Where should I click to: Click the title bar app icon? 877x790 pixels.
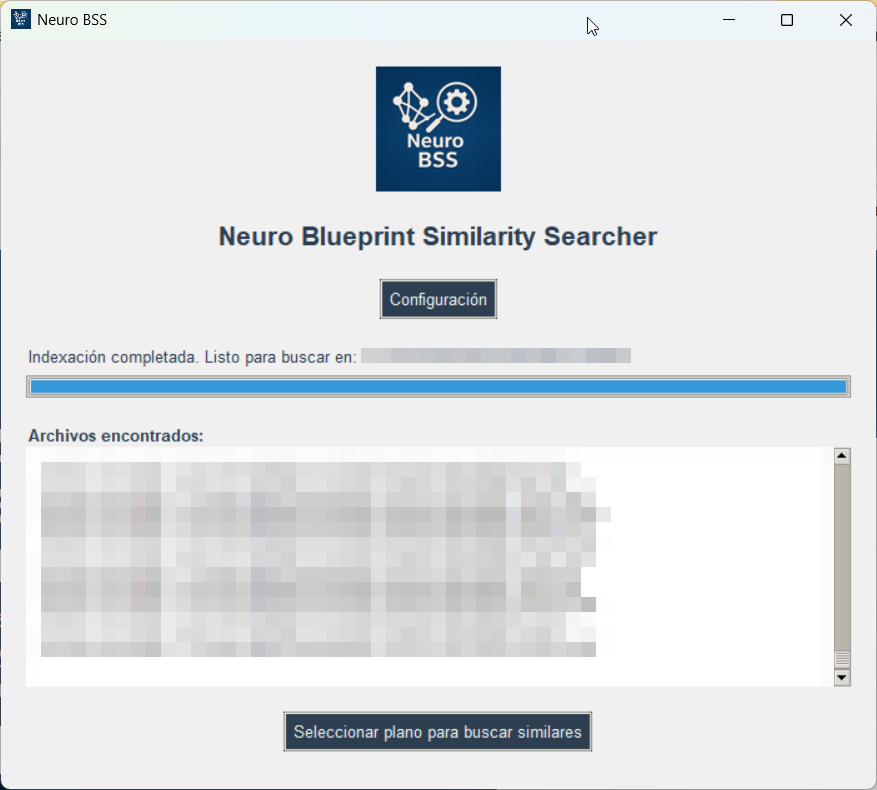point(21,20)
